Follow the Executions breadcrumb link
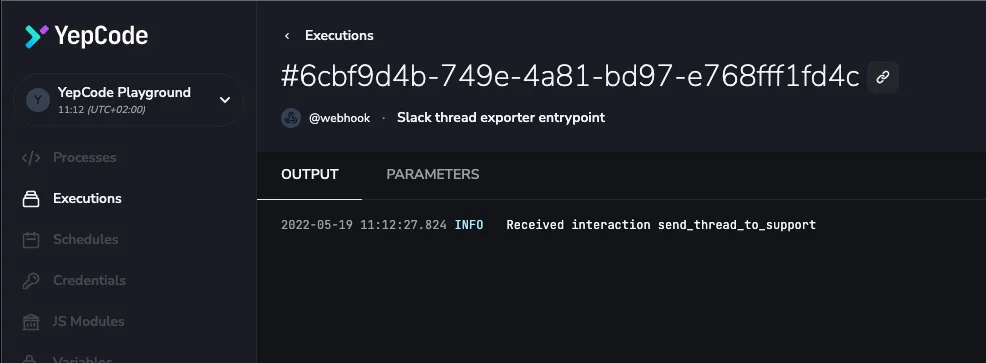This screenshot has height=363, width=986. pos(339,36)
